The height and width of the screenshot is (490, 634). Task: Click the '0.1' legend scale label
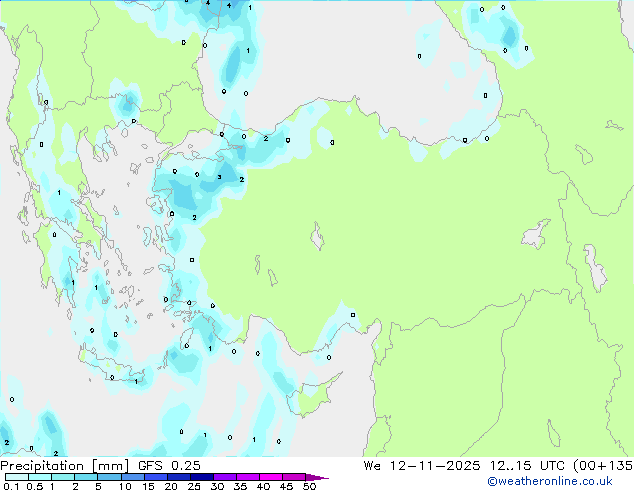point(11,486)
